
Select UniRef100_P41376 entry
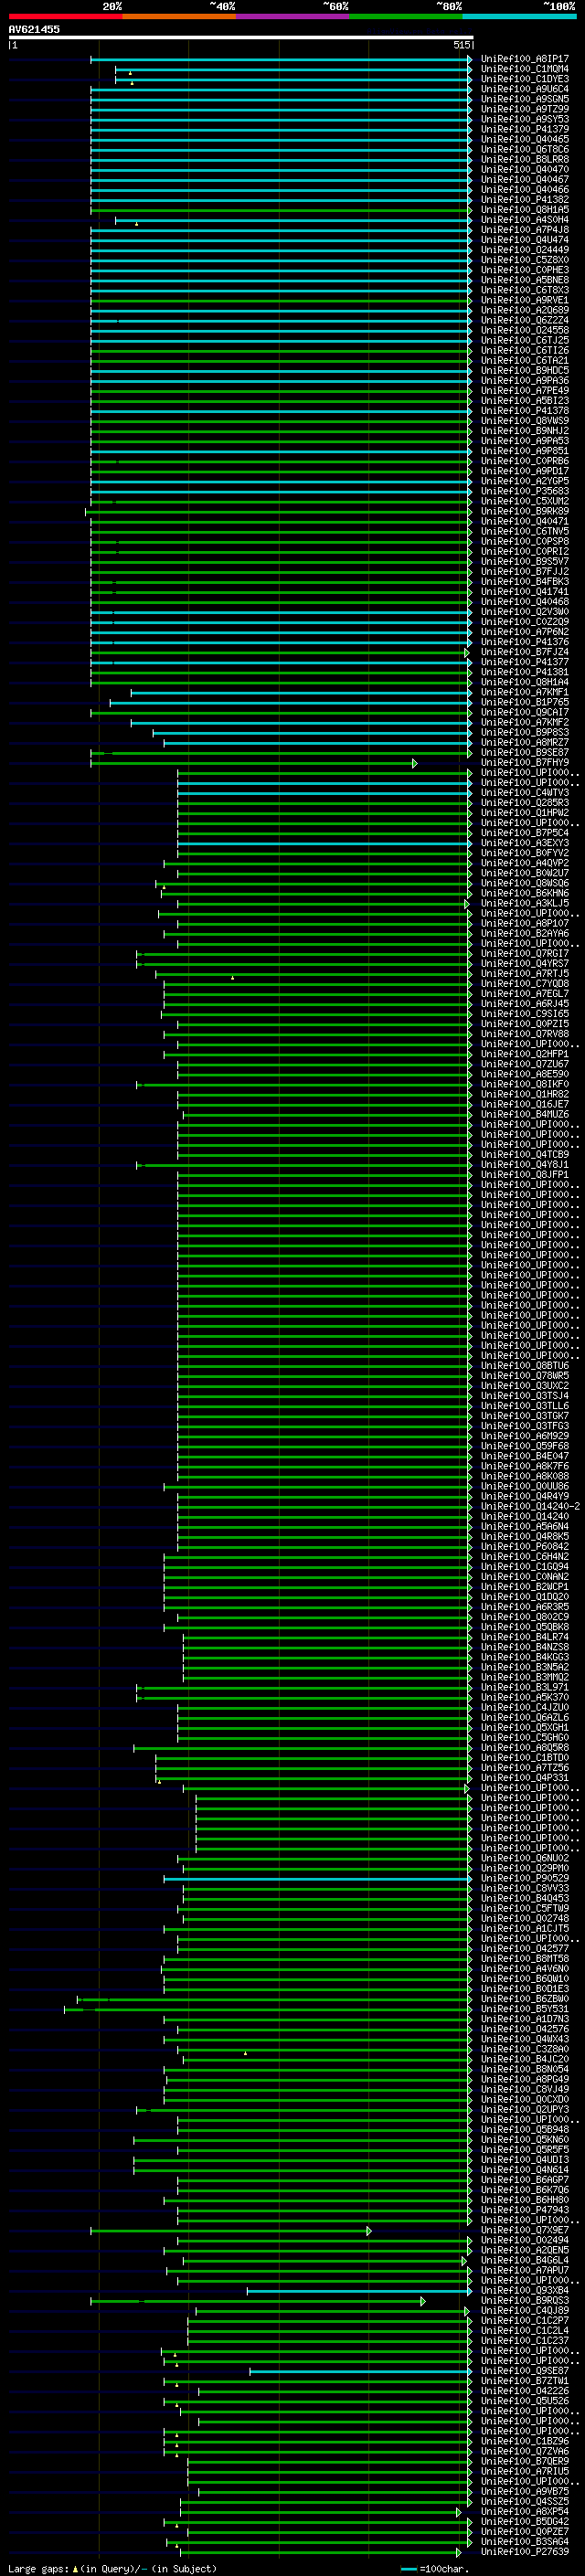click(524, 642)
